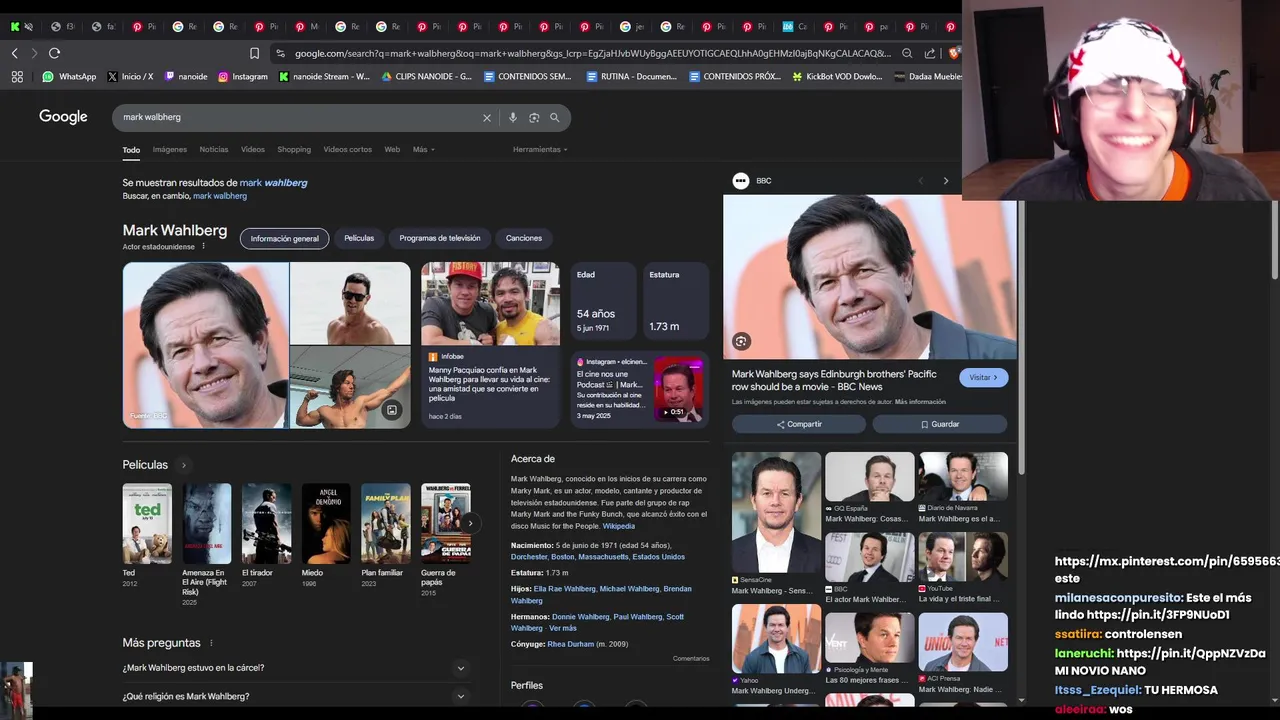Select the Canciones chip
This screenshot has width=1280, height=720.
coord(524,238)
